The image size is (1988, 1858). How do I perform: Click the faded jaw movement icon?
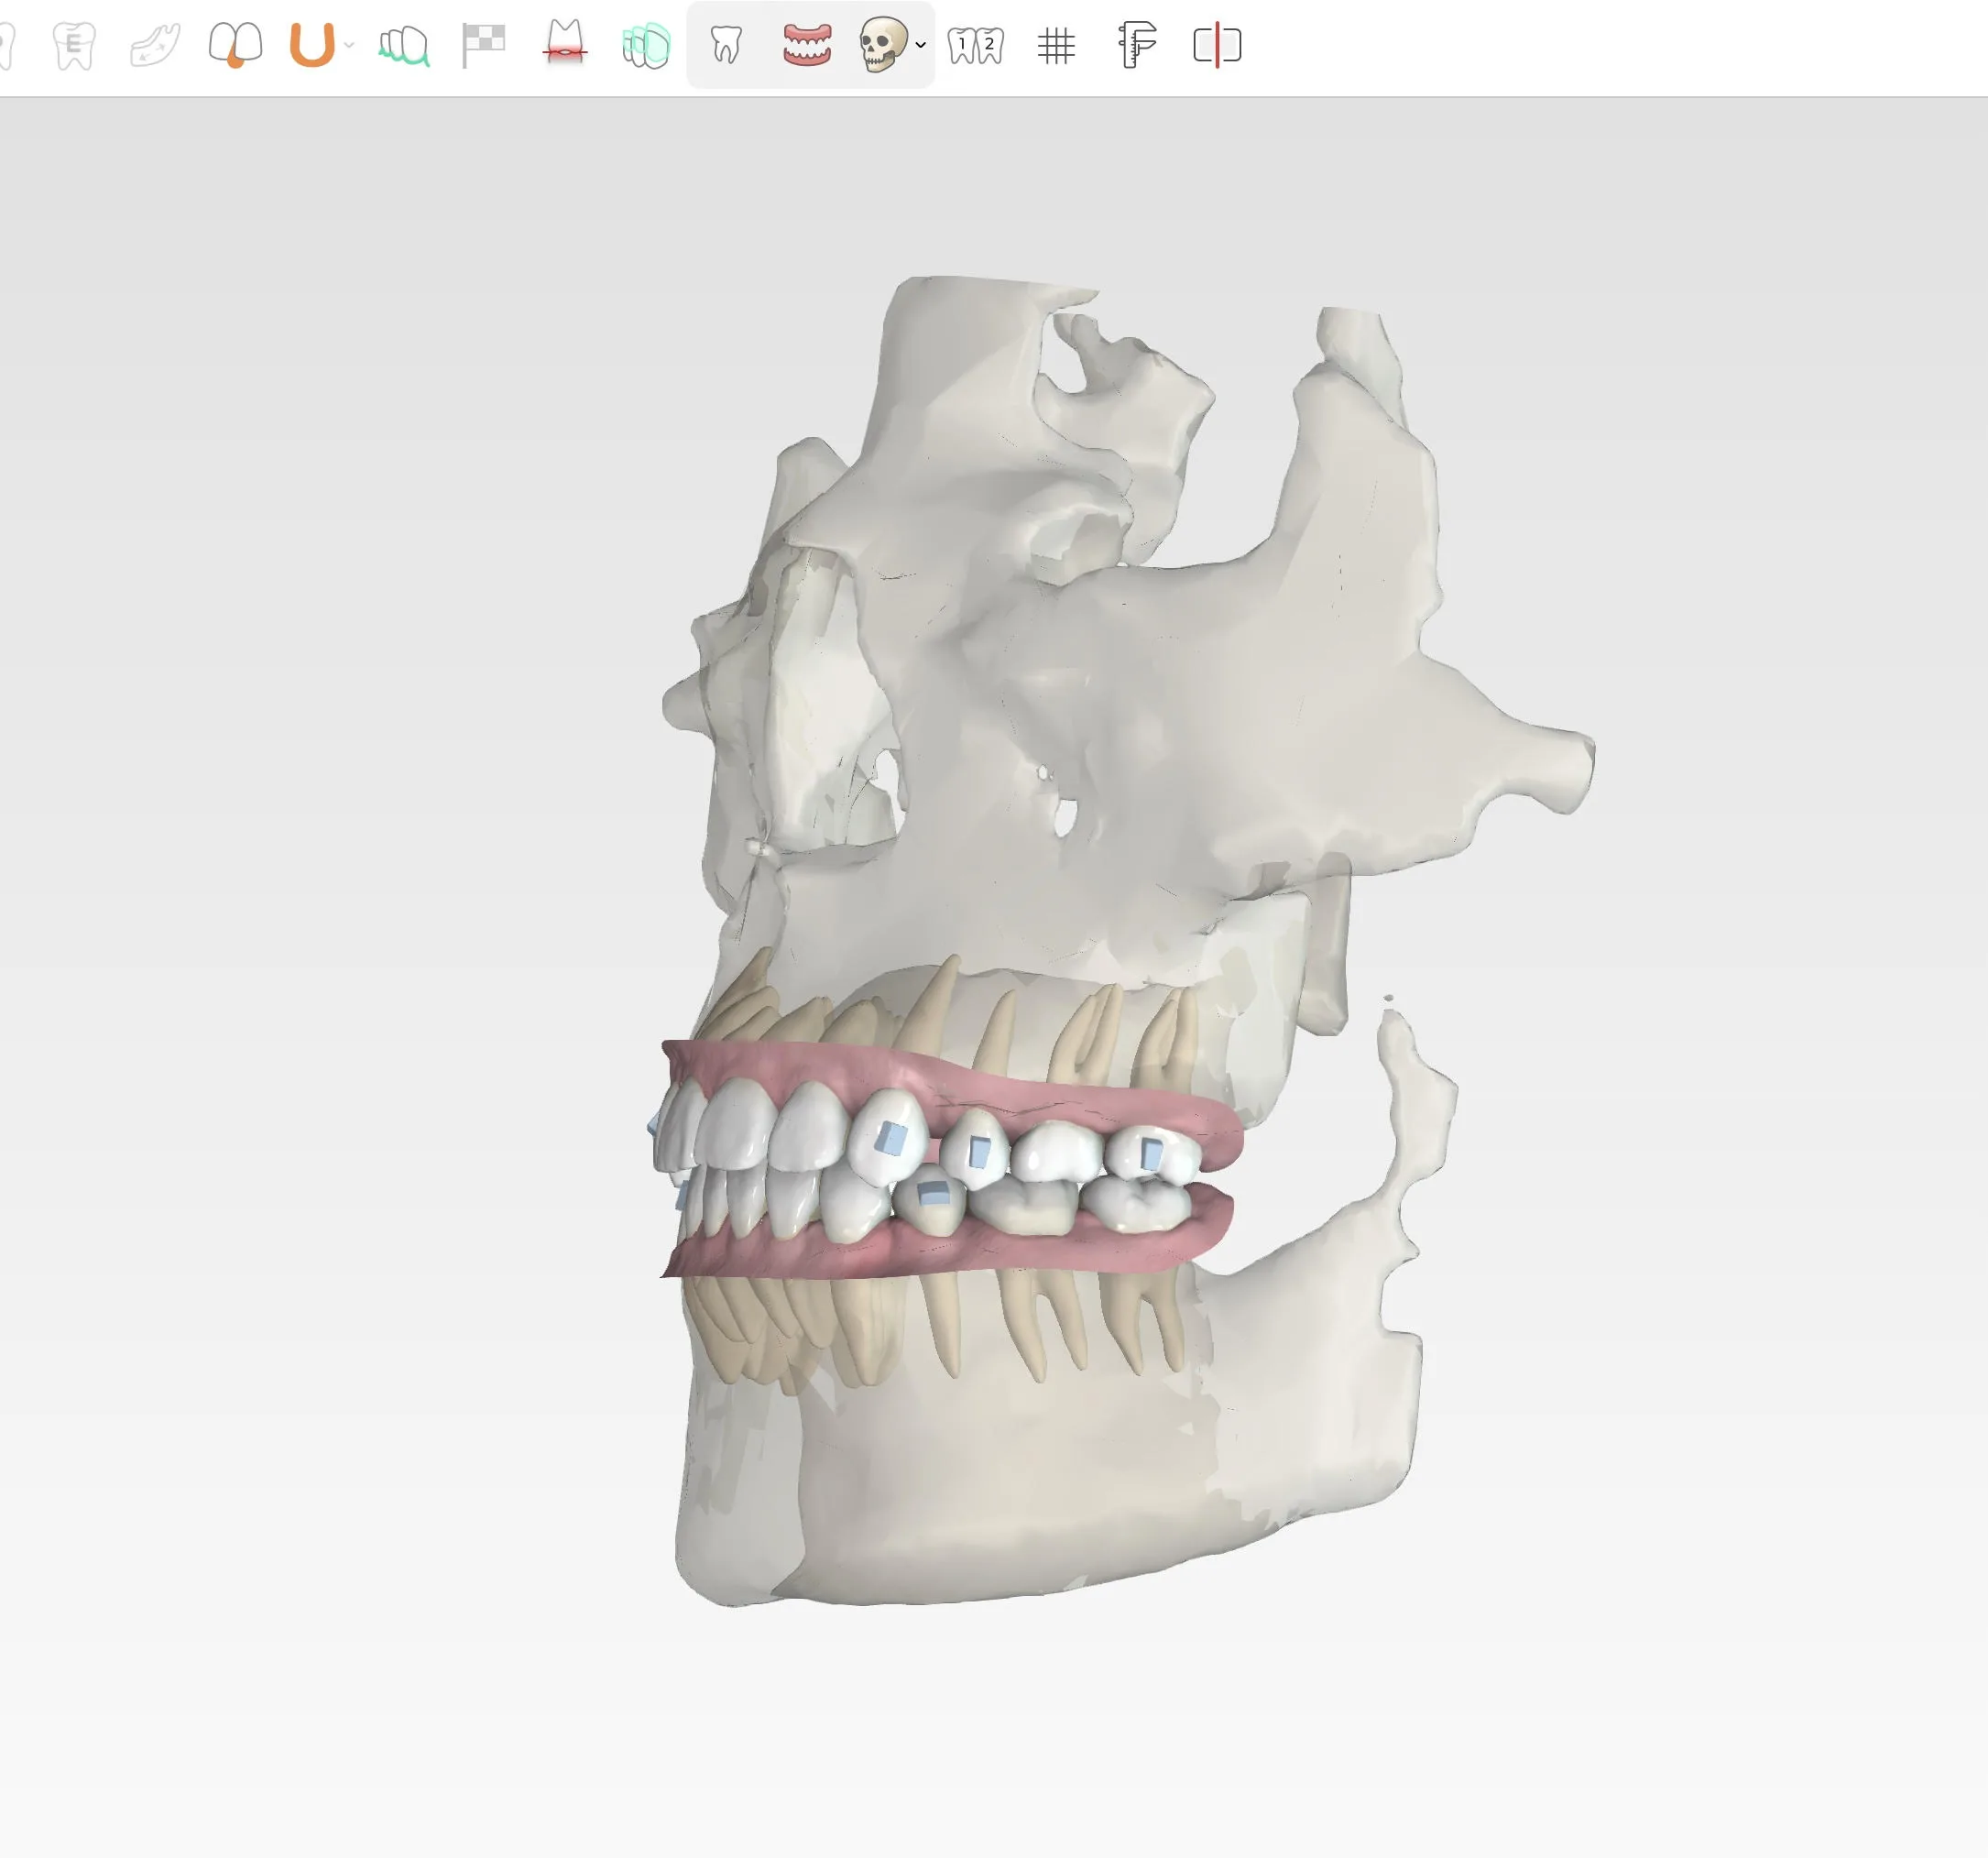click(155, 46)
